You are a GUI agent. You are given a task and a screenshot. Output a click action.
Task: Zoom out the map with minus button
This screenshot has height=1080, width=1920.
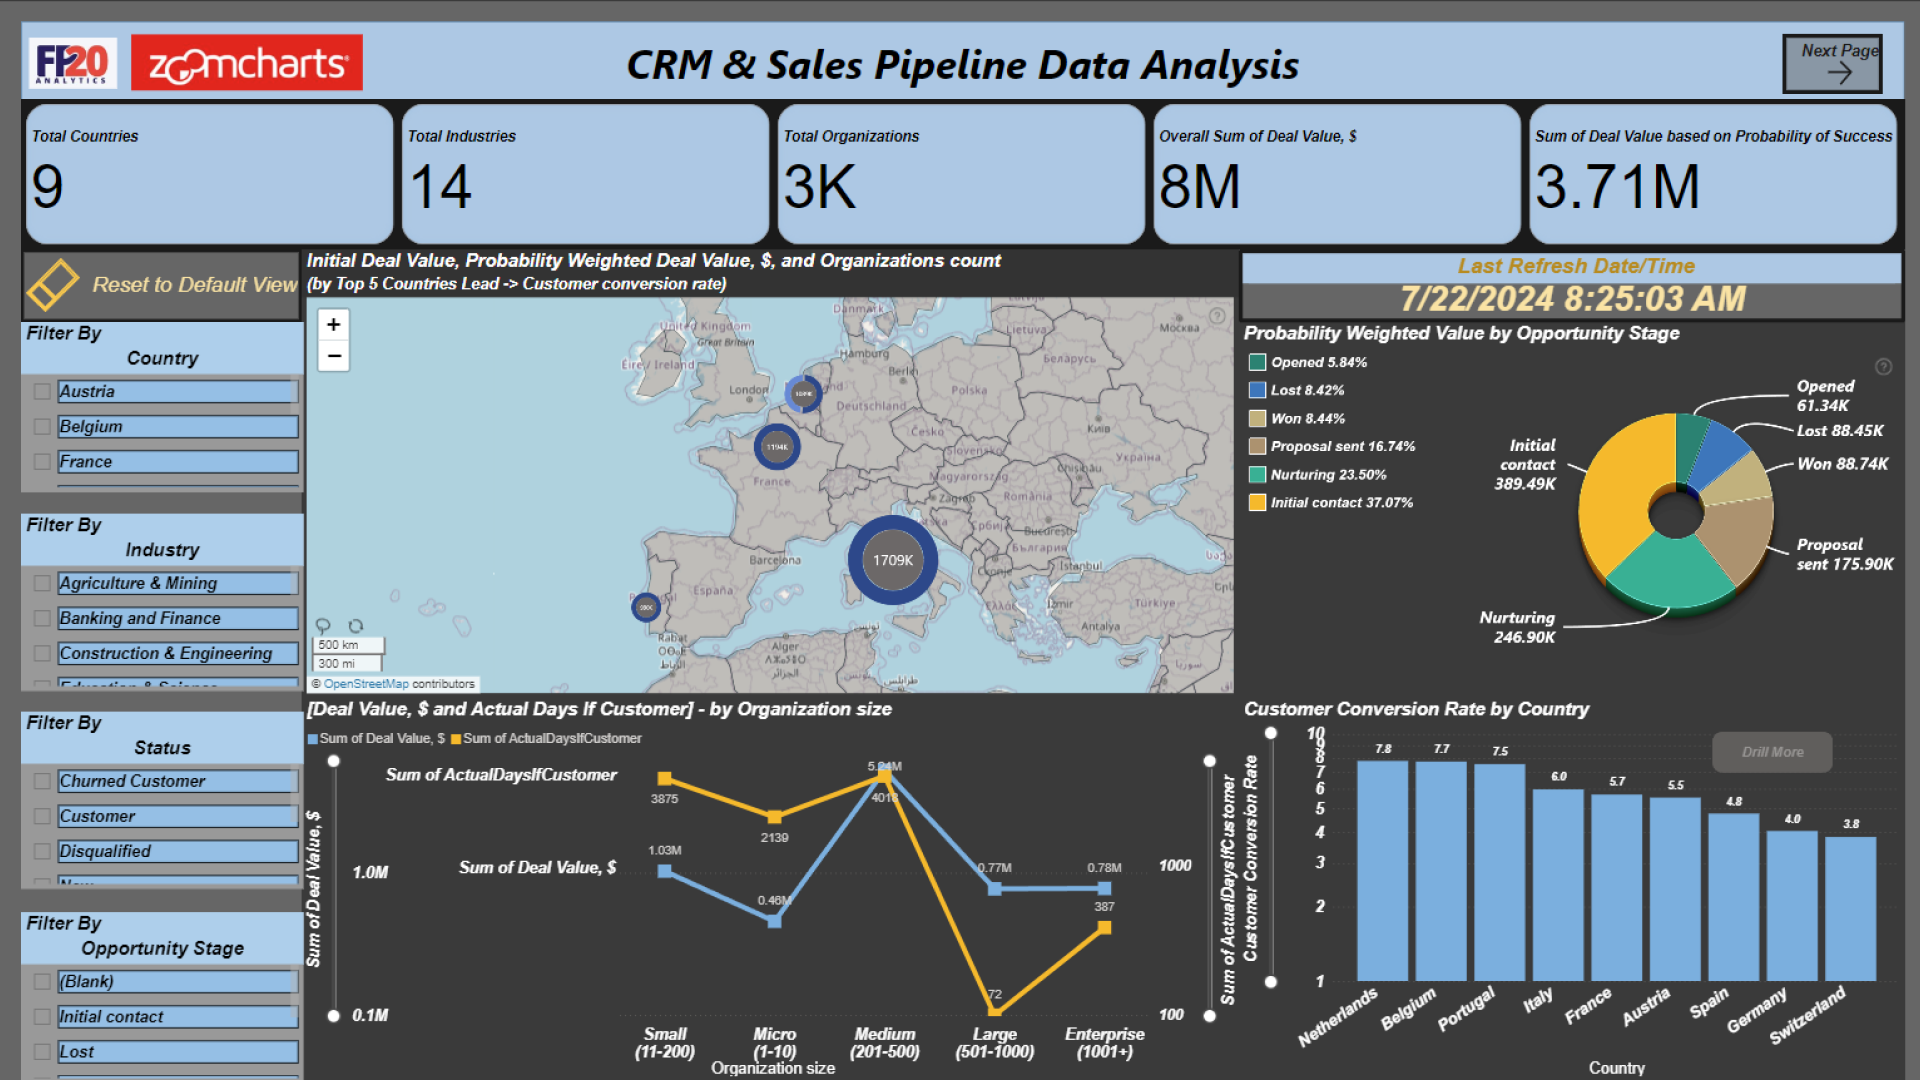(x=334, y=355)
